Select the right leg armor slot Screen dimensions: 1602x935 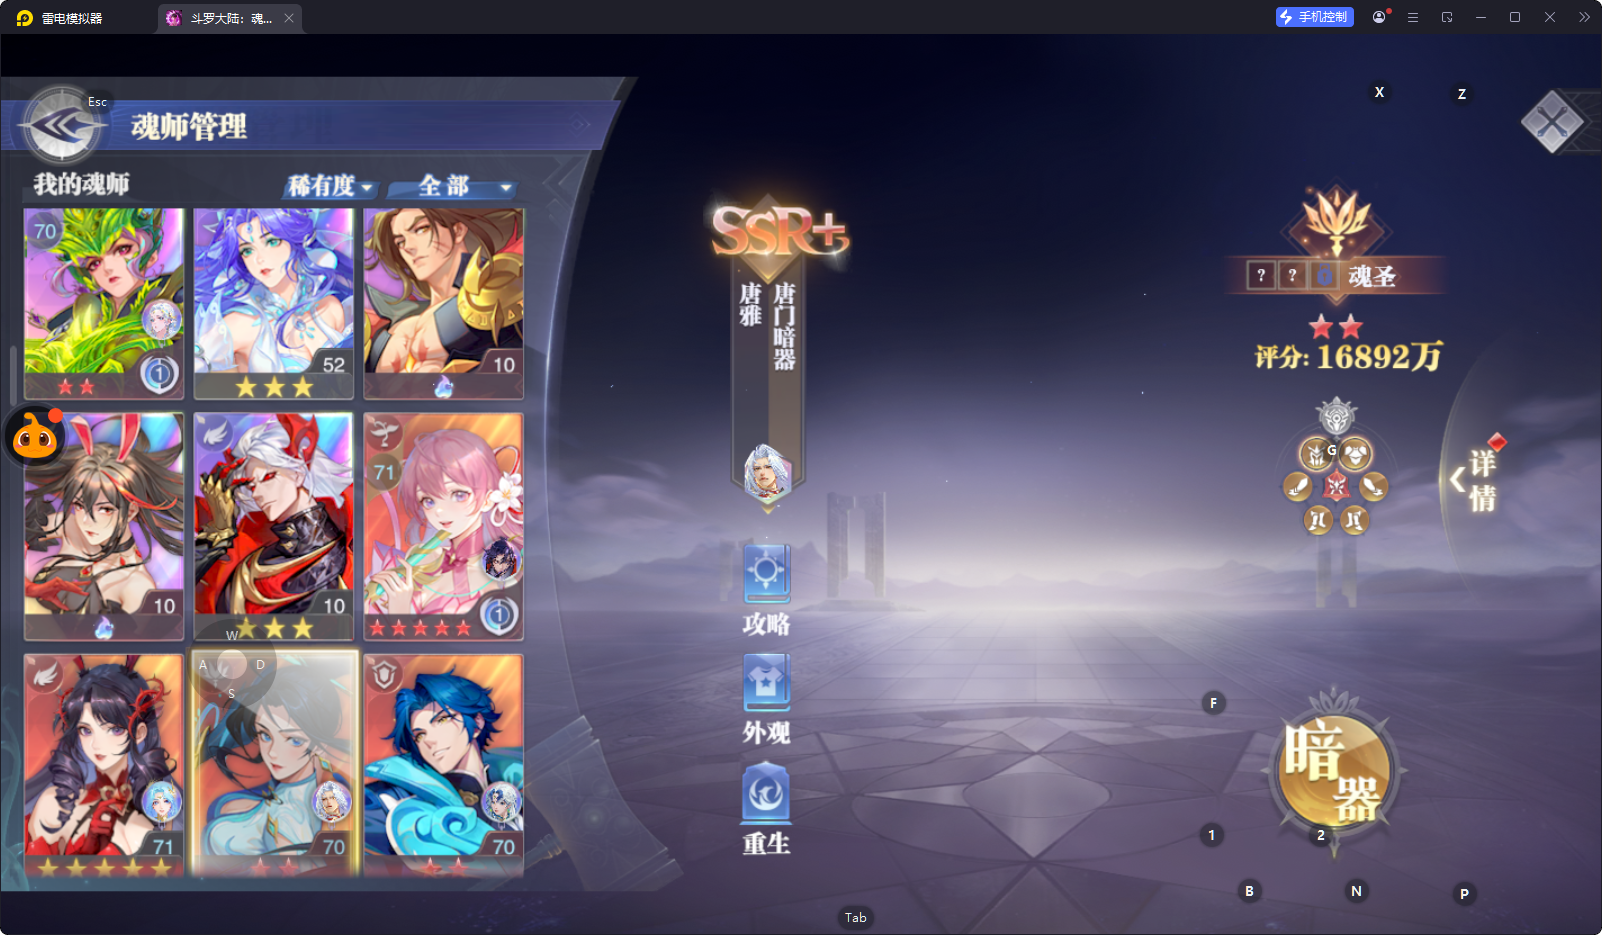pos(1354,520)
